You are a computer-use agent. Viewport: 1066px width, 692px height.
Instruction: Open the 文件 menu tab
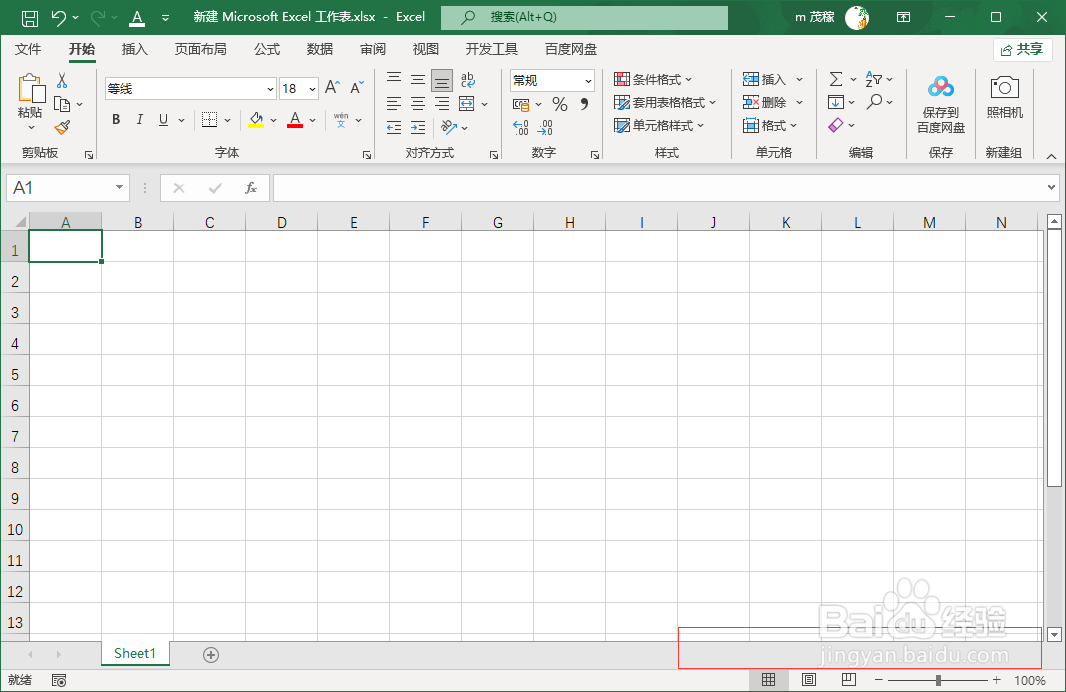tap(28, 50)
